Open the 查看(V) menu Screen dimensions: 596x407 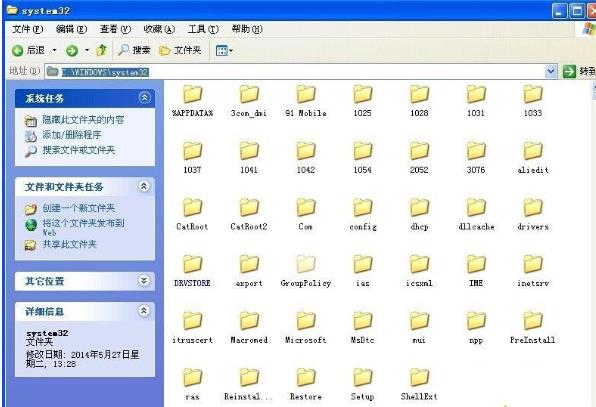(115, 29)
